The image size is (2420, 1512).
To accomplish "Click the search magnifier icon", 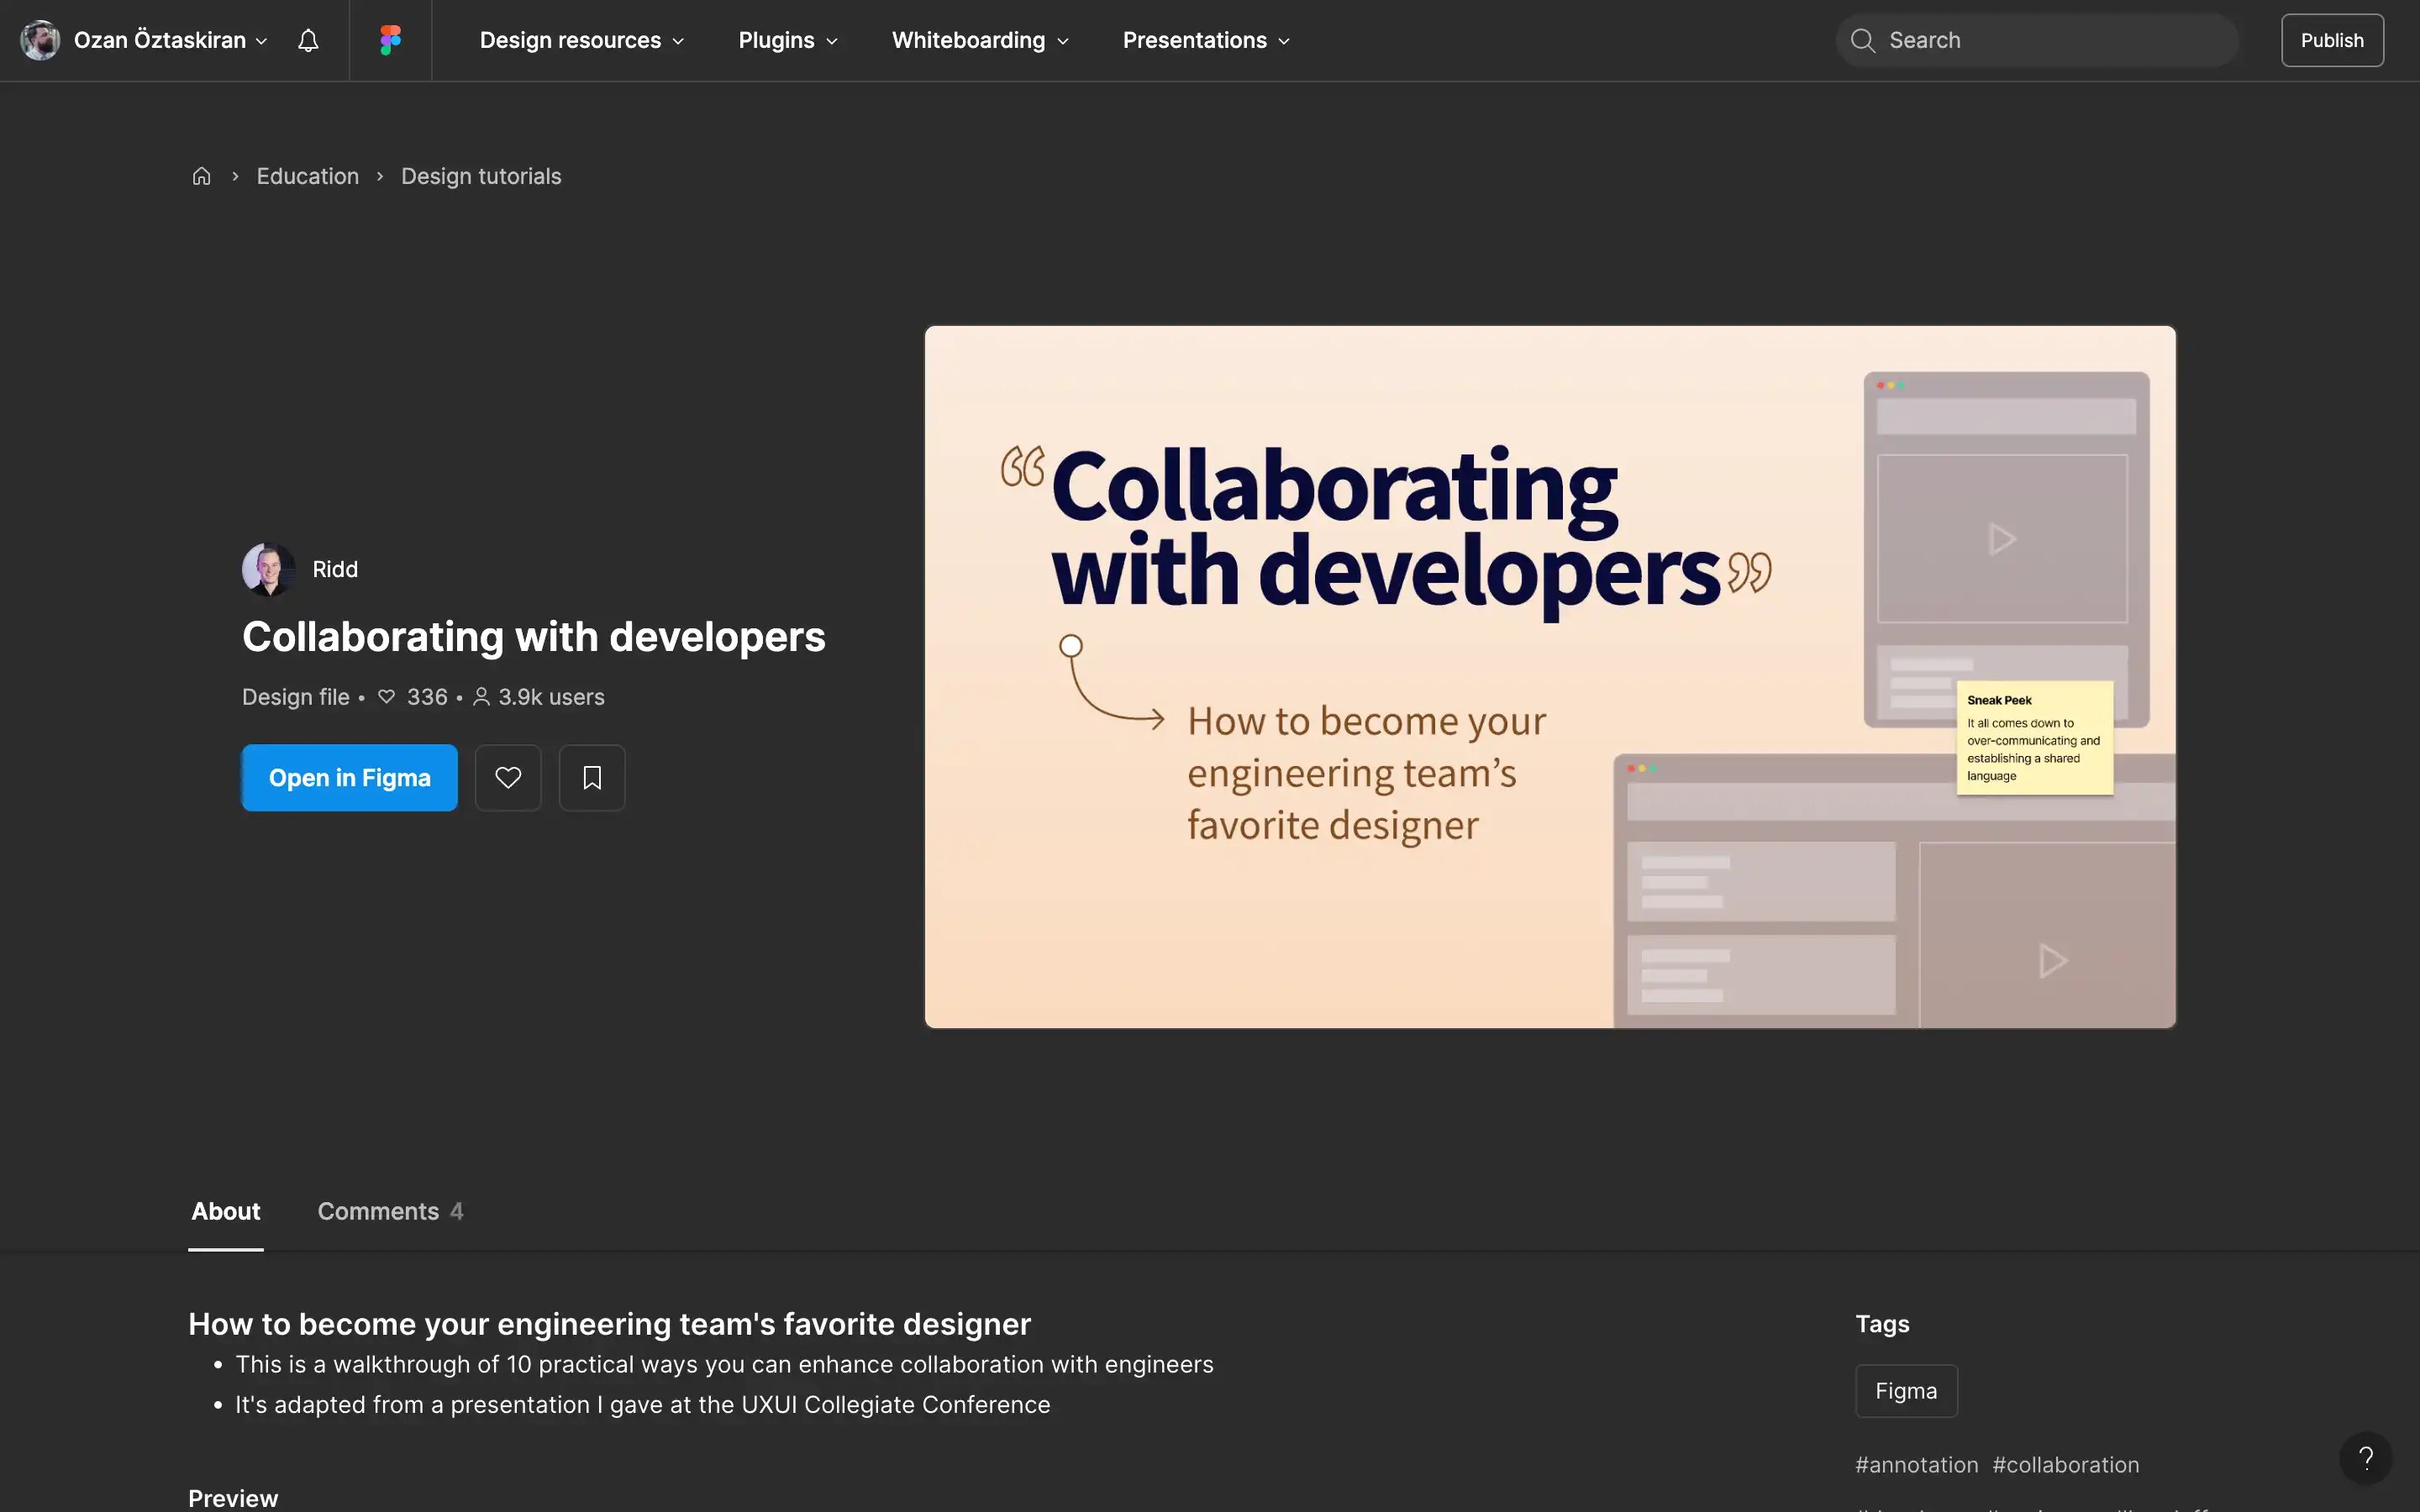I will pyautogui.click(x=1862, y=40).
